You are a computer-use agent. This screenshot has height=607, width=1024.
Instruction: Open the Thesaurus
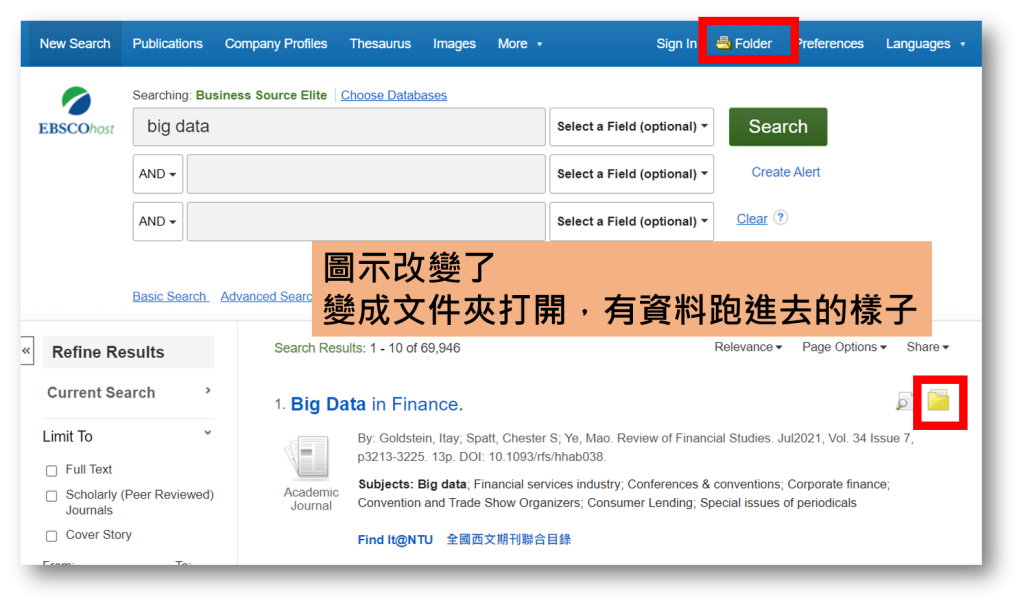(380, 44)
